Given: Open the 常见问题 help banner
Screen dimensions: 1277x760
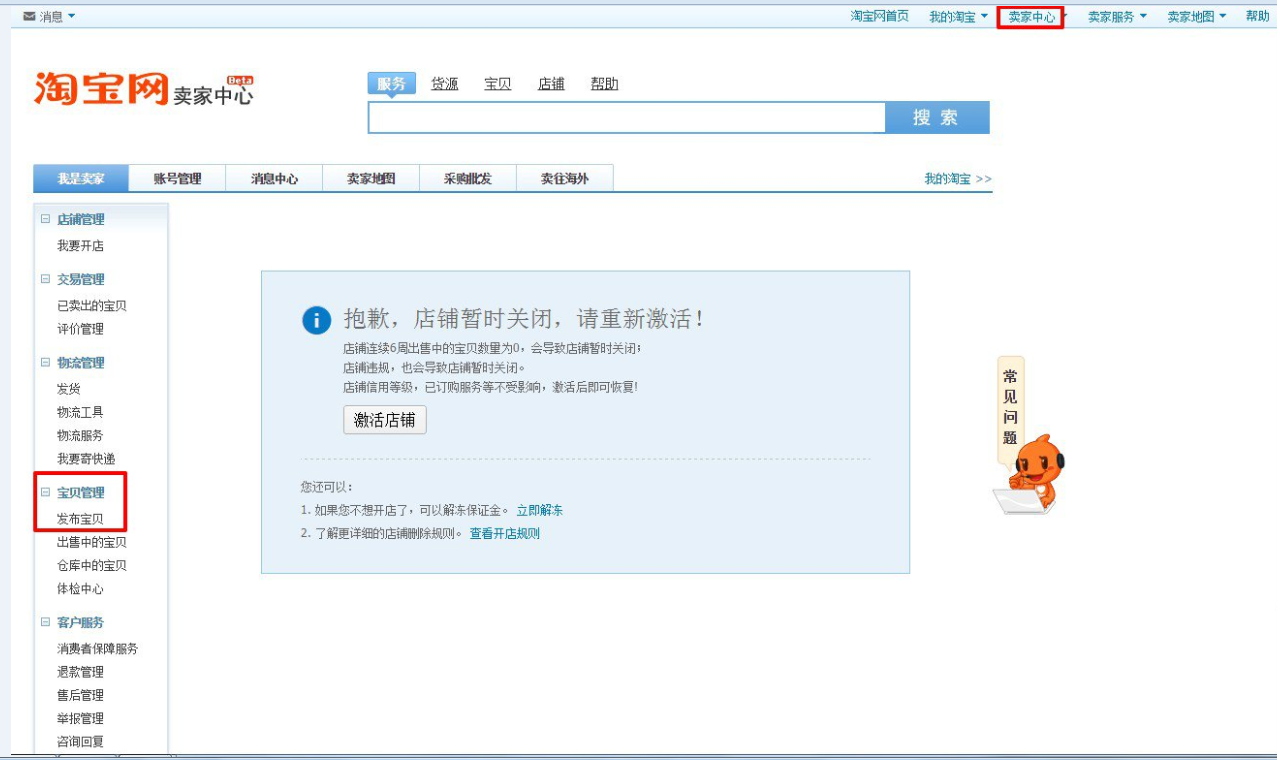Looking at the screenshot, I should coord(1010,407).
